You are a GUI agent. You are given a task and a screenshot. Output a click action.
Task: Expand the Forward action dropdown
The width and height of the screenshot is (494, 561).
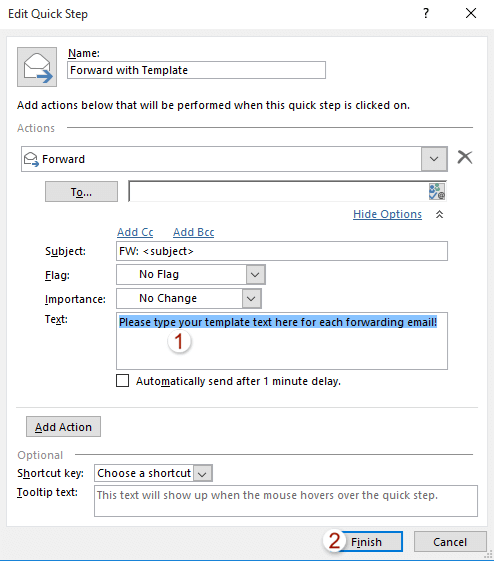tap(434, 159)
